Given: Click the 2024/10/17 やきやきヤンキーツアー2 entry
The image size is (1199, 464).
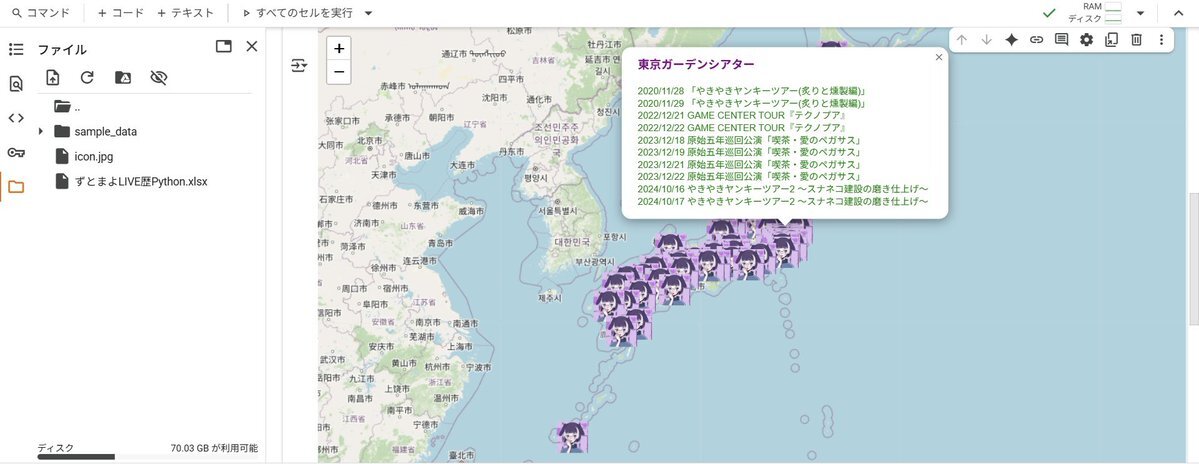Looking at the screenshot, I should coord(783,201).
